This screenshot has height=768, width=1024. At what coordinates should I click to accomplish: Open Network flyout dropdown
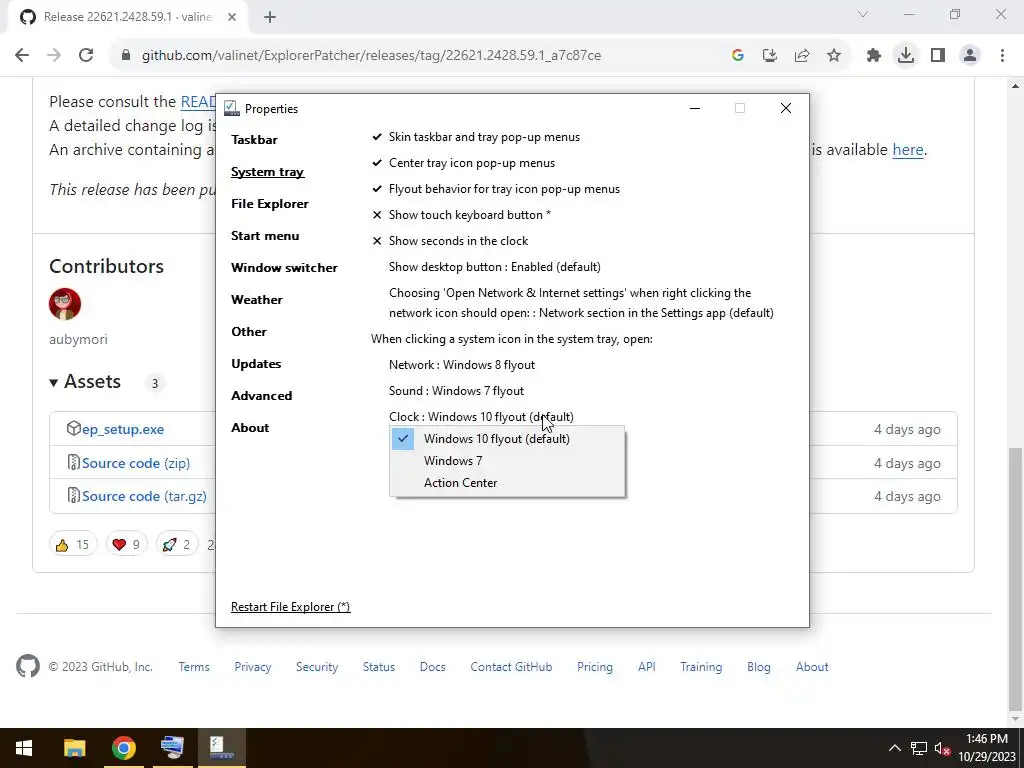coord(462,365)
